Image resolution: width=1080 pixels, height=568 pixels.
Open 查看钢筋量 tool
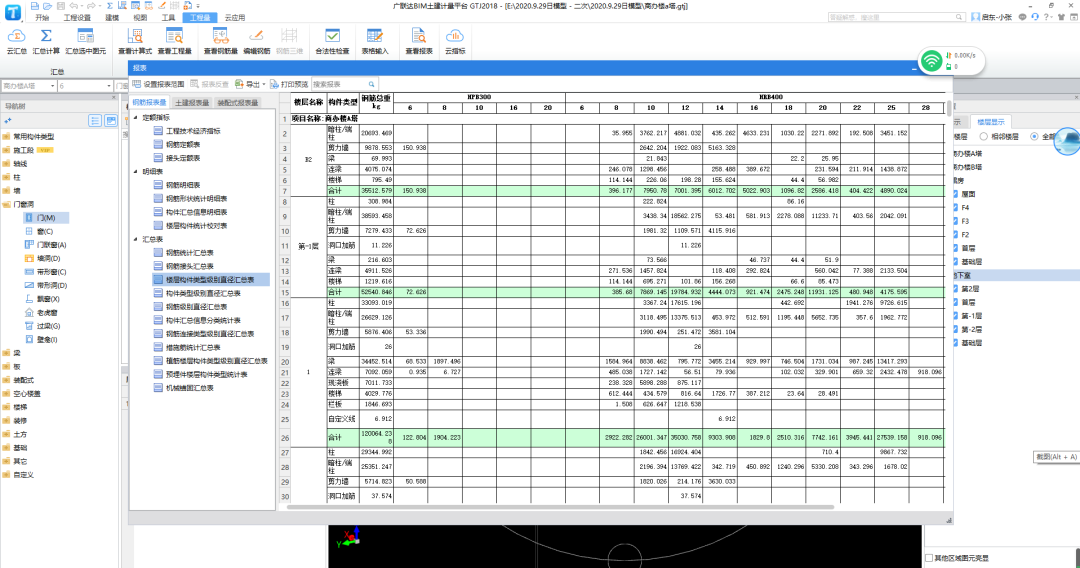pos(220,41)
